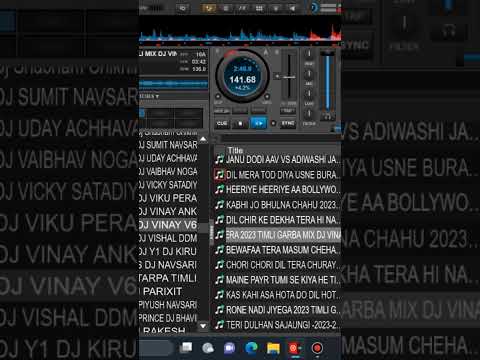Click the note icon of RONE NADI JIYEGA 2023
This screenshot has width=480, height=360.
tap(219, 310)
